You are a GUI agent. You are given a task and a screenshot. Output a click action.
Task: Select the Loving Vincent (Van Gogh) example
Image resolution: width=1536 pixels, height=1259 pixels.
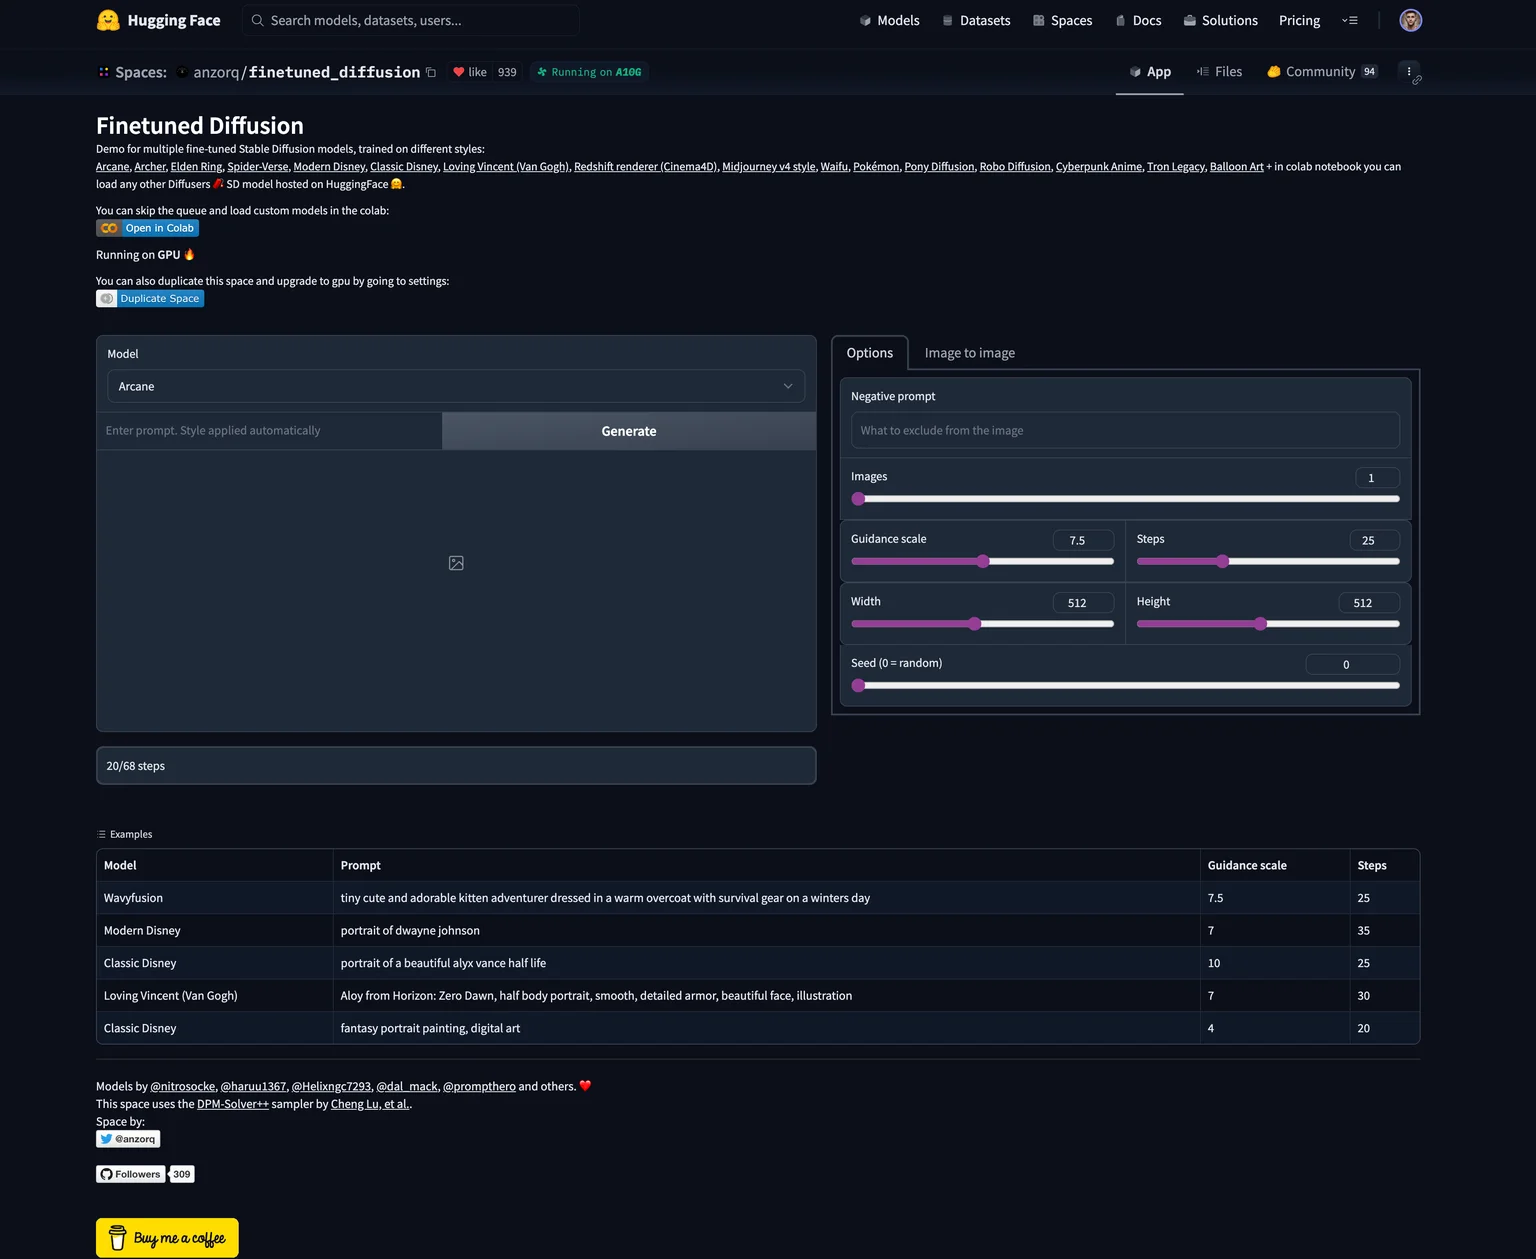(758, 995)
